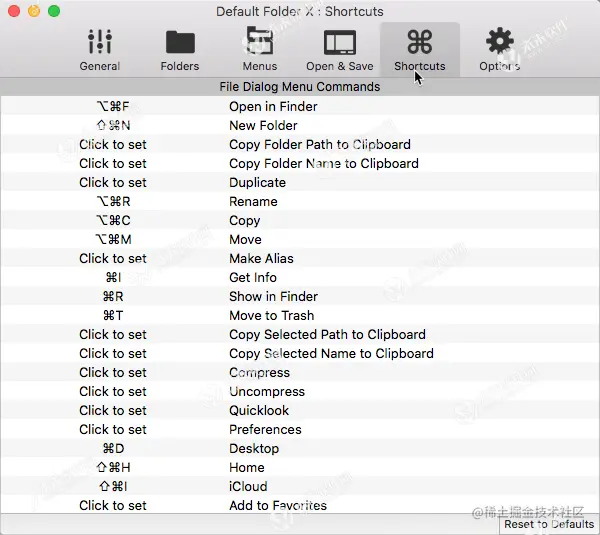The width and height of the screenshot is (600, 535).
Task: Edit the ⌘T shortcut for Move to Trash
Action: click(113, 316)
